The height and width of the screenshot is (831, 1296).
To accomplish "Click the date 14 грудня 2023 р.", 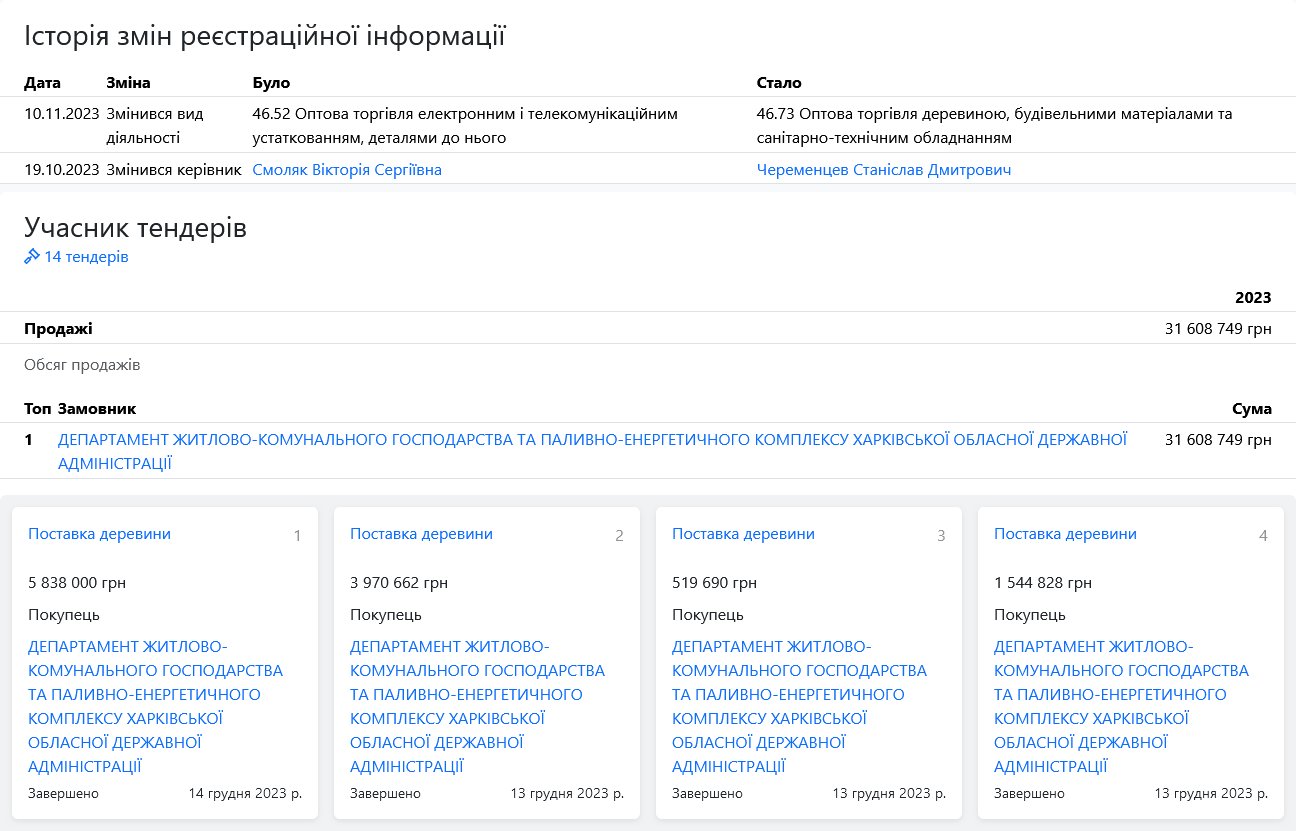I will tap(245, 794).
